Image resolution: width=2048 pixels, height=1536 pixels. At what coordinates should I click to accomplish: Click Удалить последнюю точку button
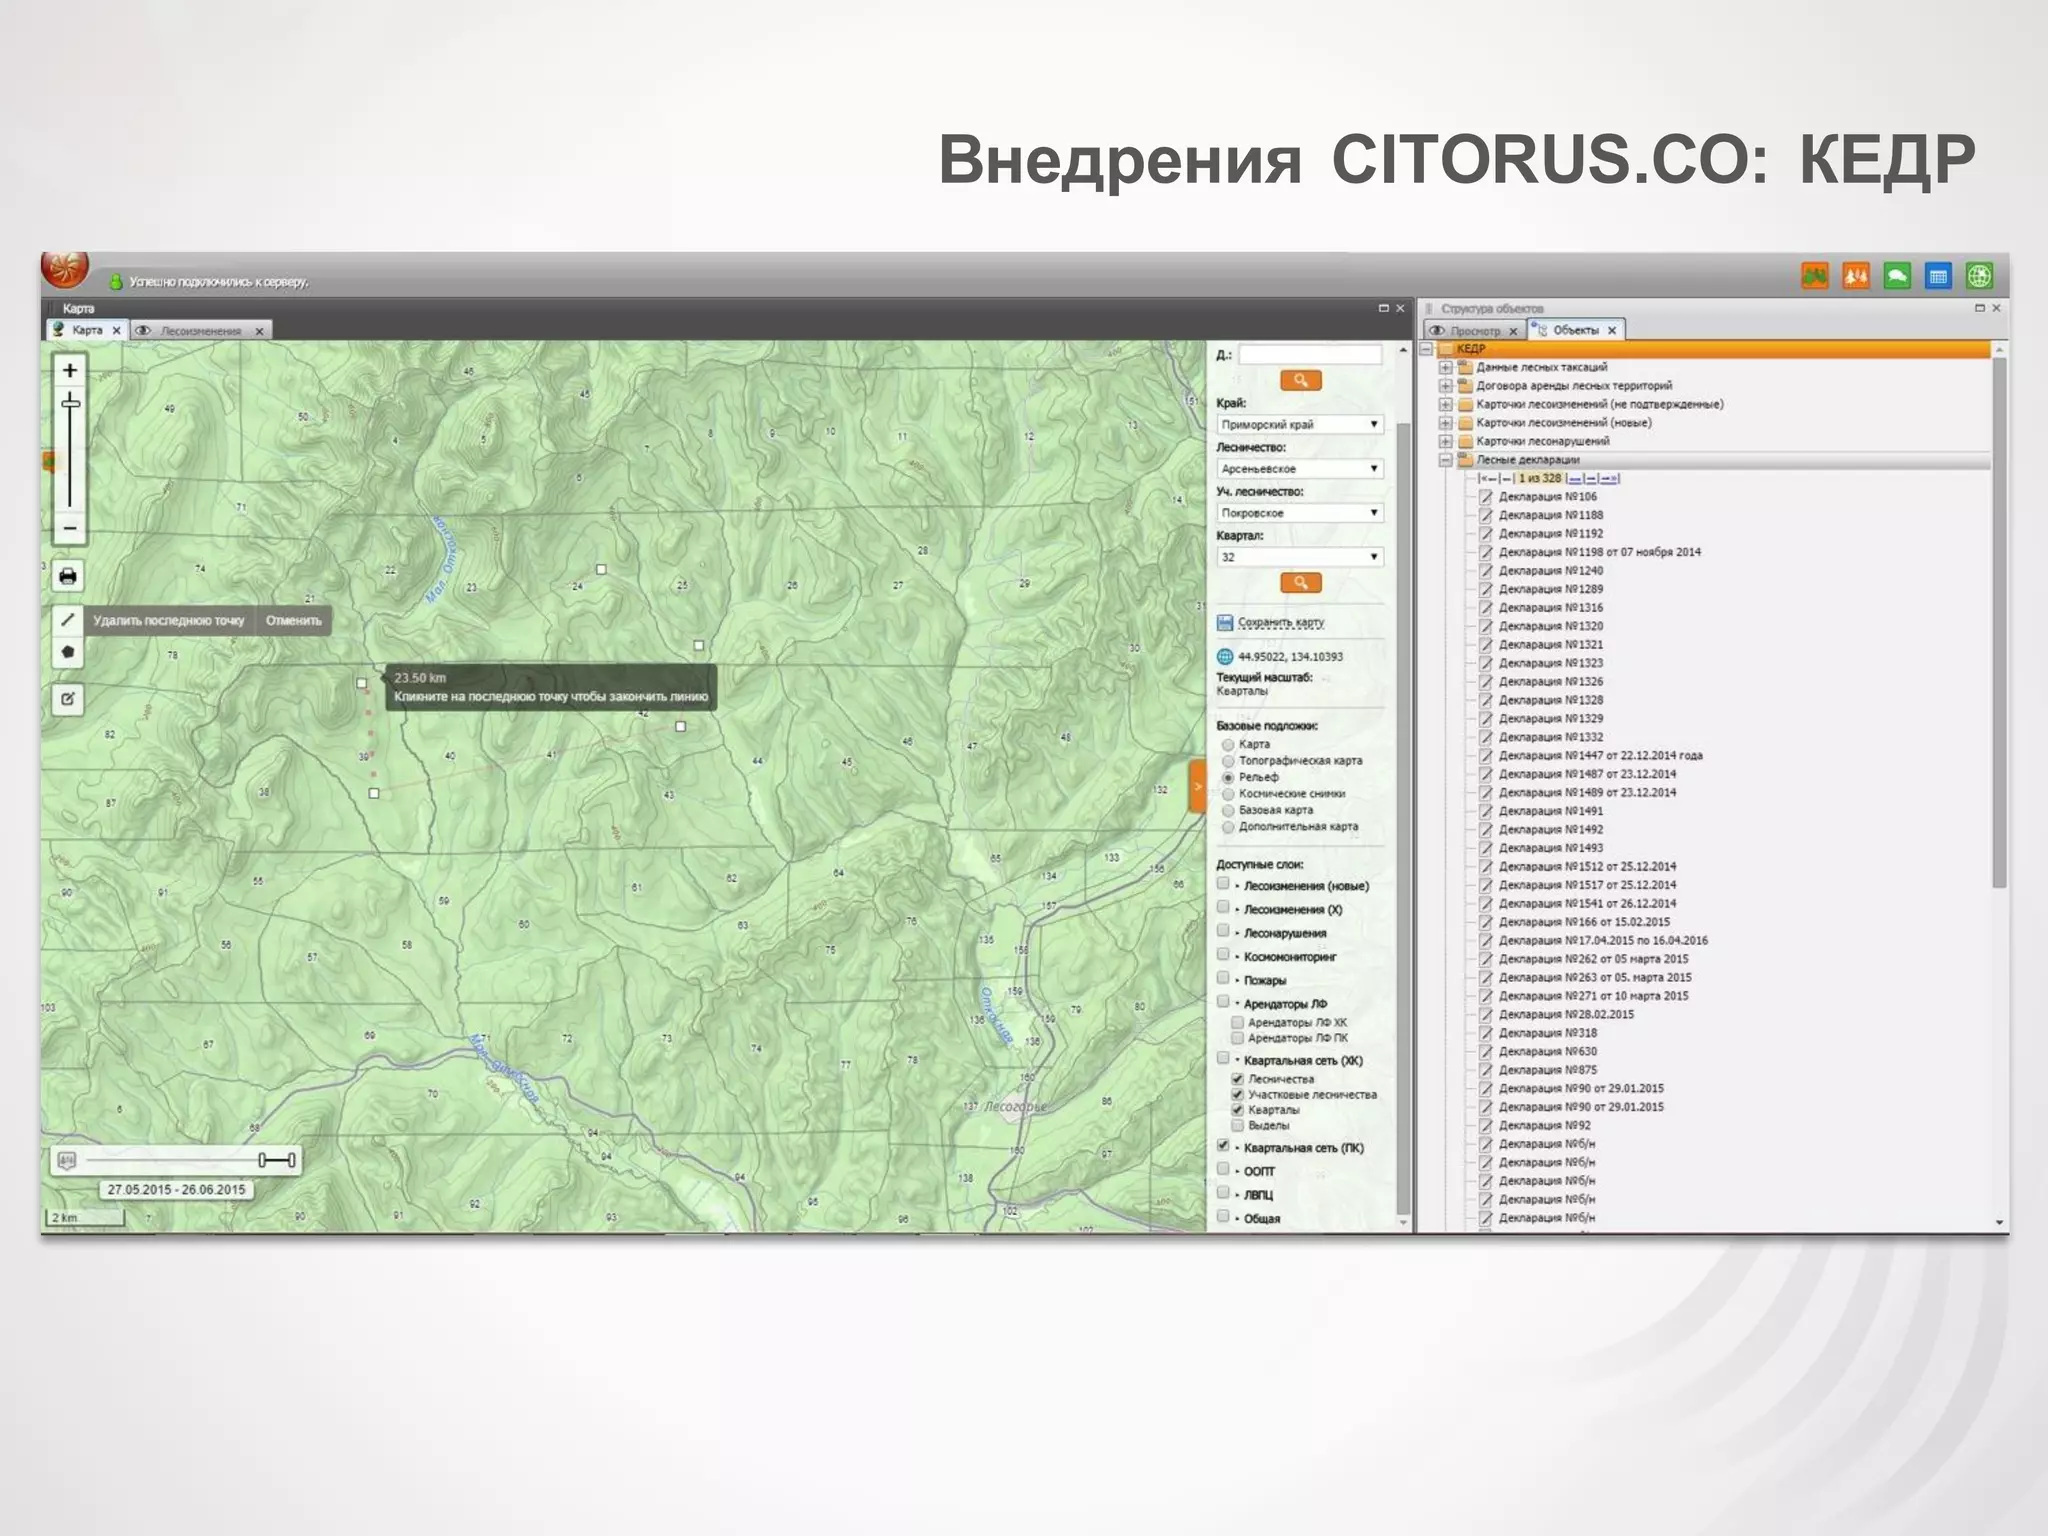point(168,621)
